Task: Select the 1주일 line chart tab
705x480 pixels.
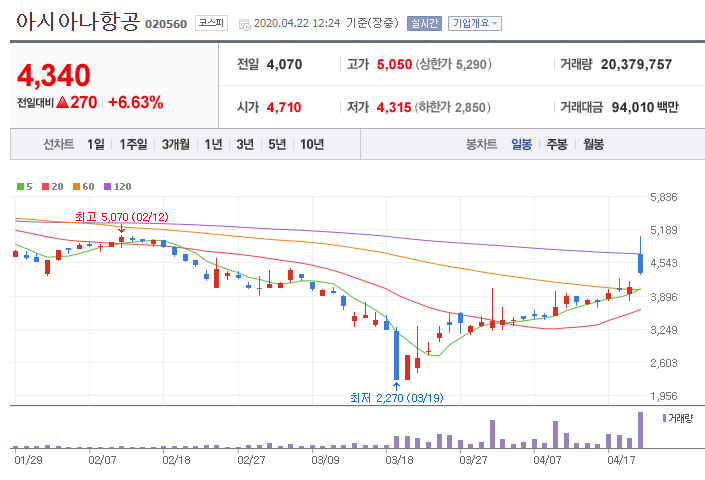Action: 133,144
